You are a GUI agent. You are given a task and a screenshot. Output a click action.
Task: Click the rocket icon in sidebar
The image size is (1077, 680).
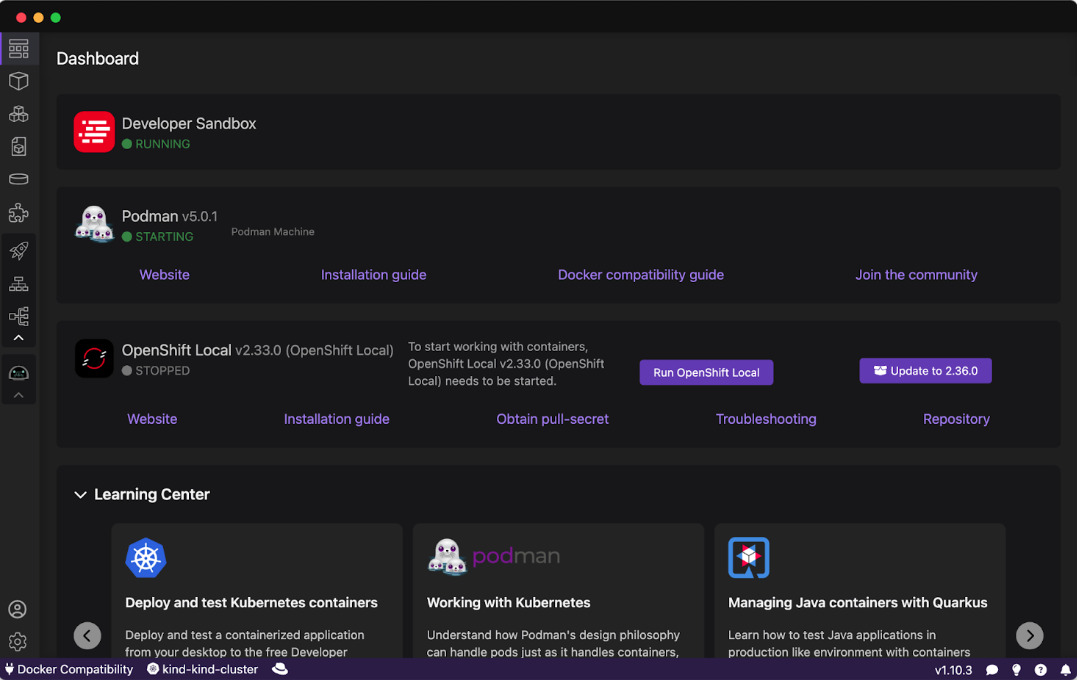pyautogui.click(x=18, y=251)
